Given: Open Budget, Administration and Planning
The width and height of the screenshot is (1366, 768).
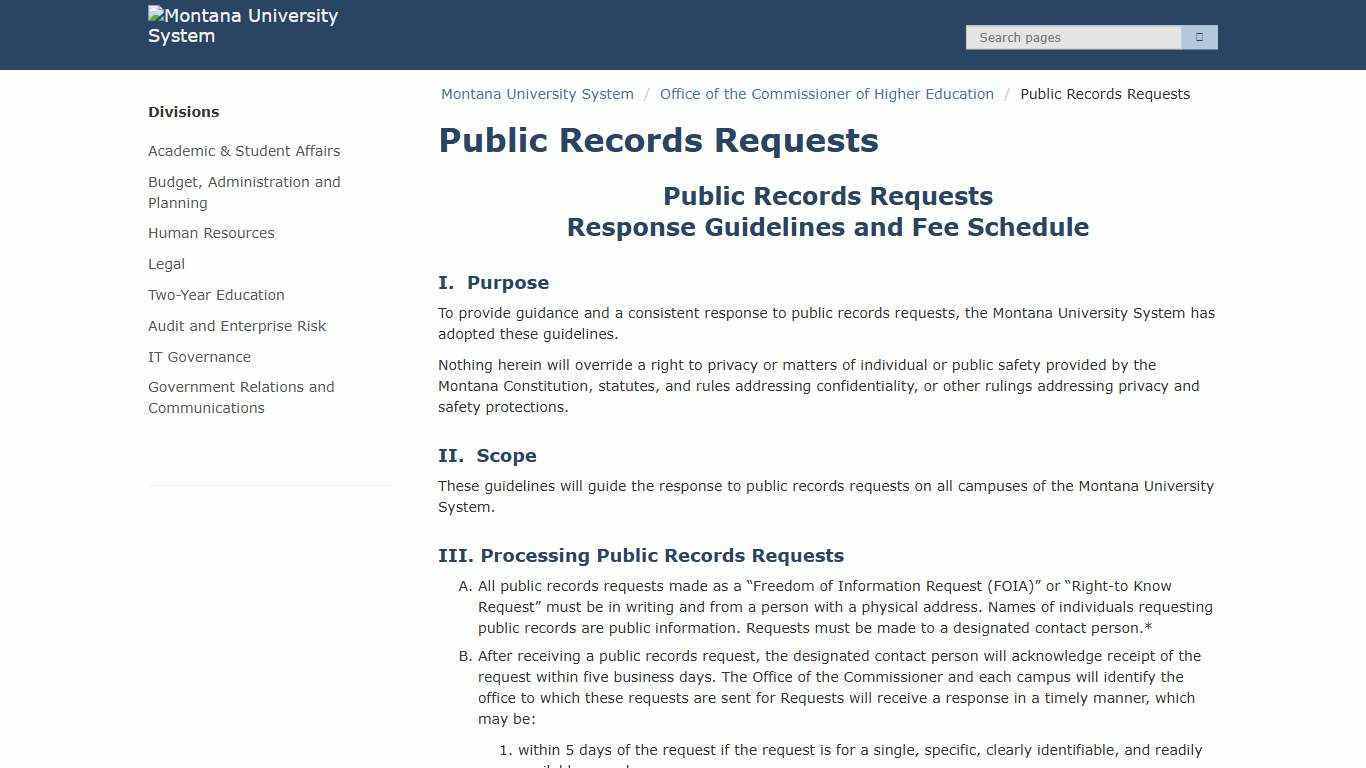Looking at the screenshot, I should point(244,192).
